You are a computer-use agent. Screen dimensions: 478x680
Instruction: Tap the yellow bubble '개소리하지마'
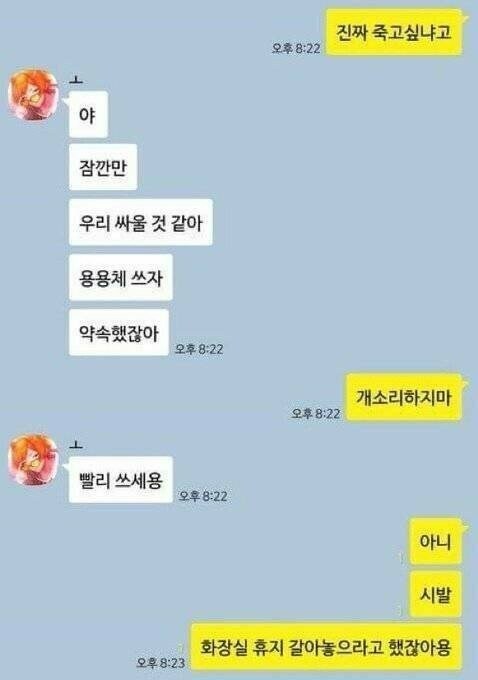[404, 397]
